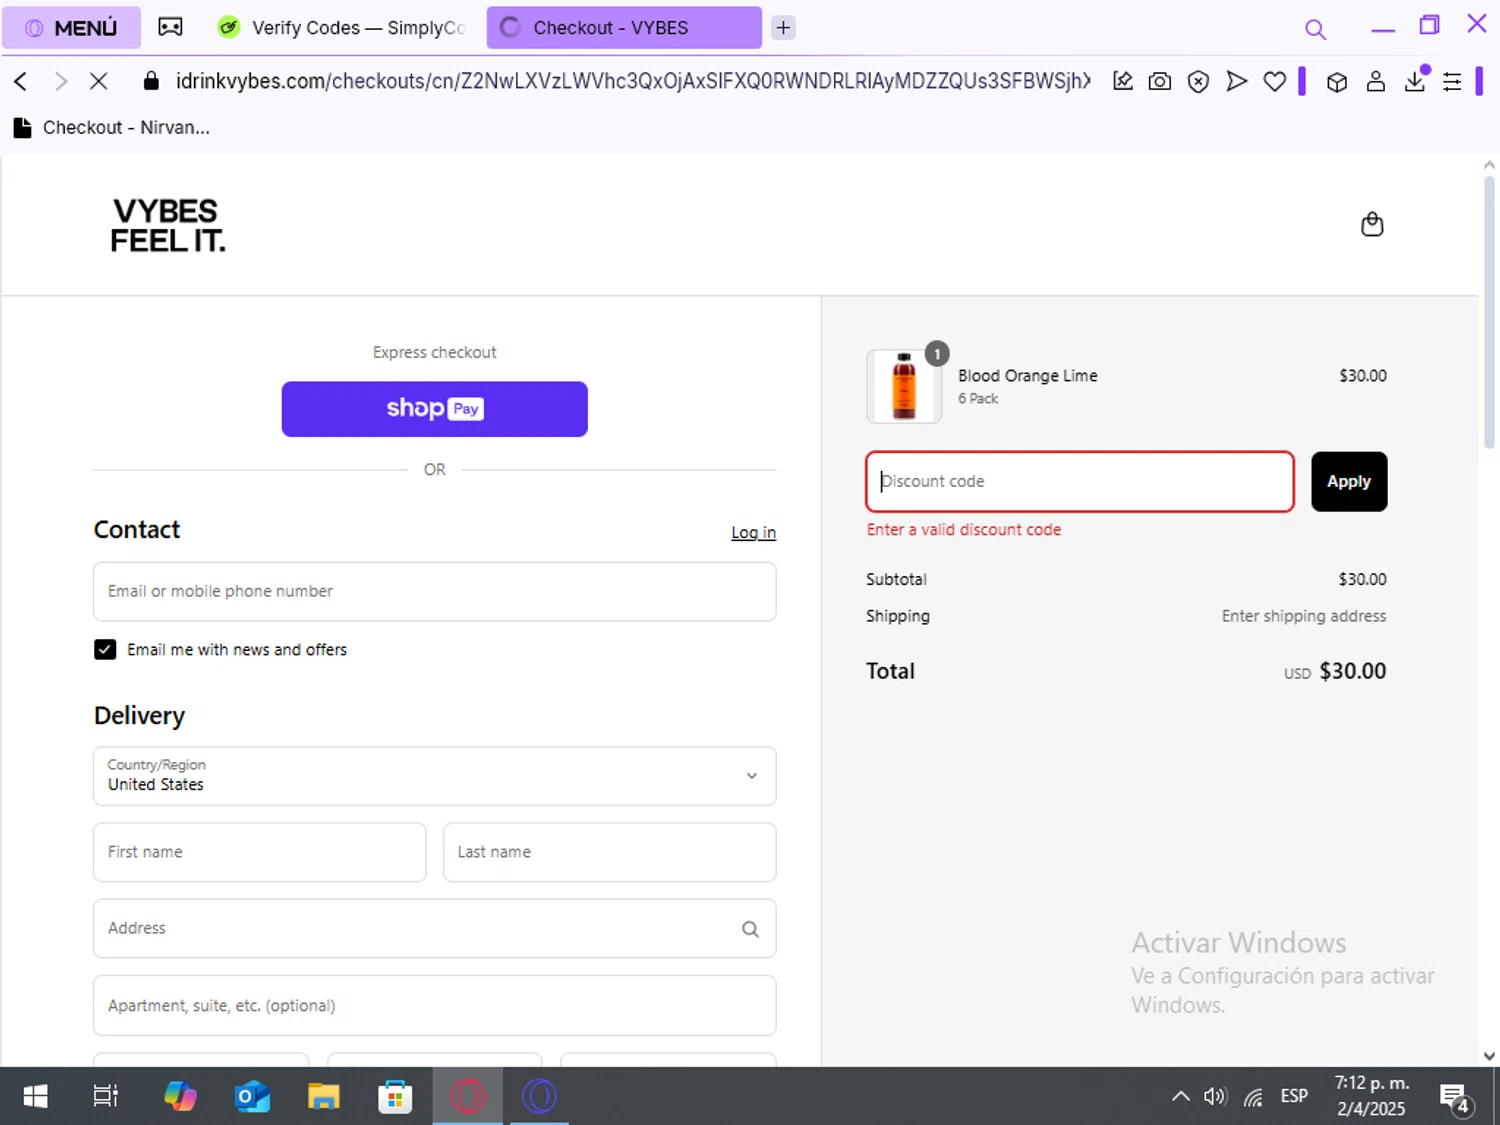Change the ESP input language
The height and width of the screenshot is (1125, 1500).
coord(1294,1097)
